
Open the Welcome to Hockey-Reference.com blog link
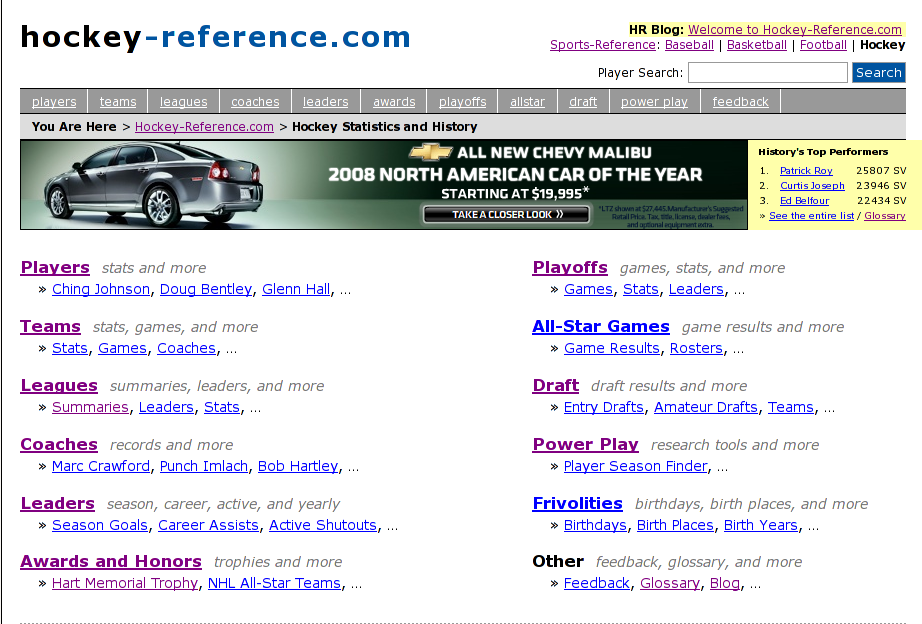pos(794,29)
